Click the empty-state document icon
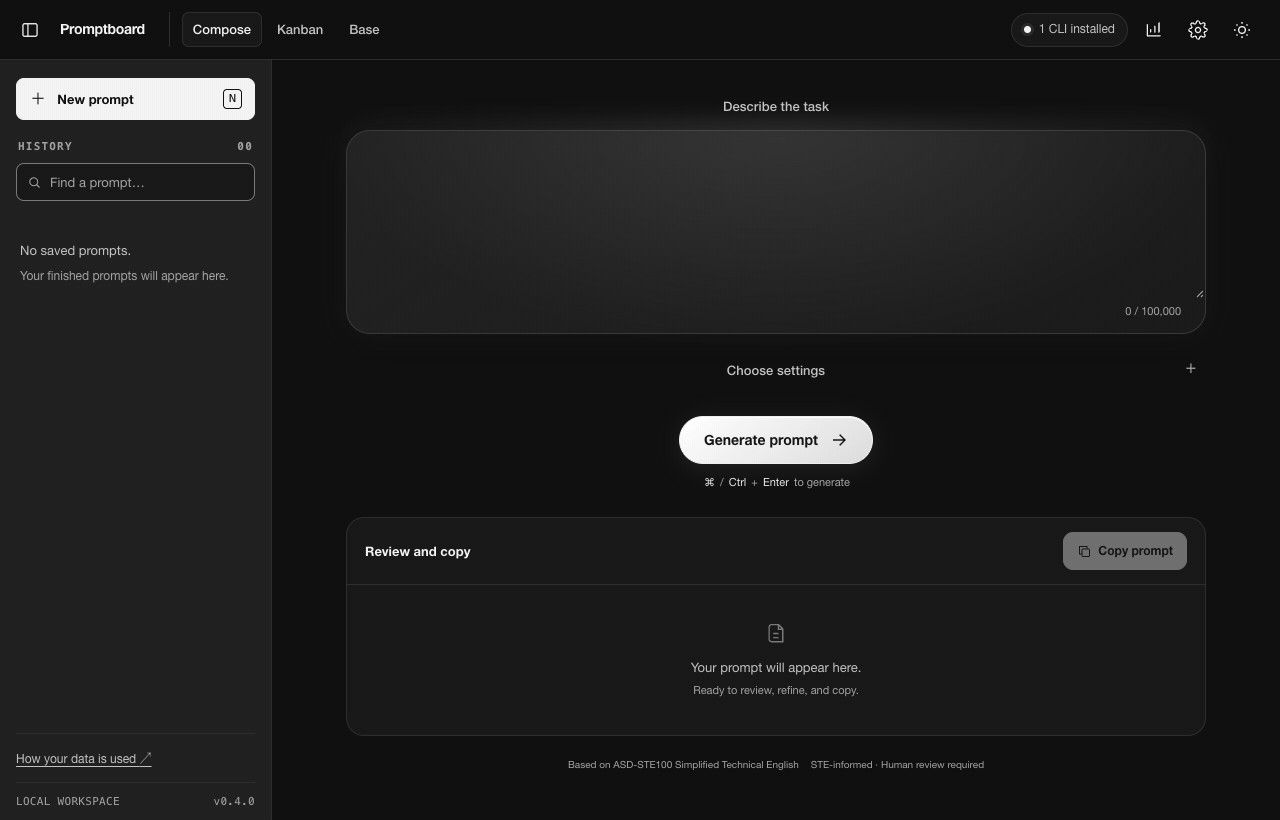Viewport: 1280px width, 820px height. coord(776,633)
